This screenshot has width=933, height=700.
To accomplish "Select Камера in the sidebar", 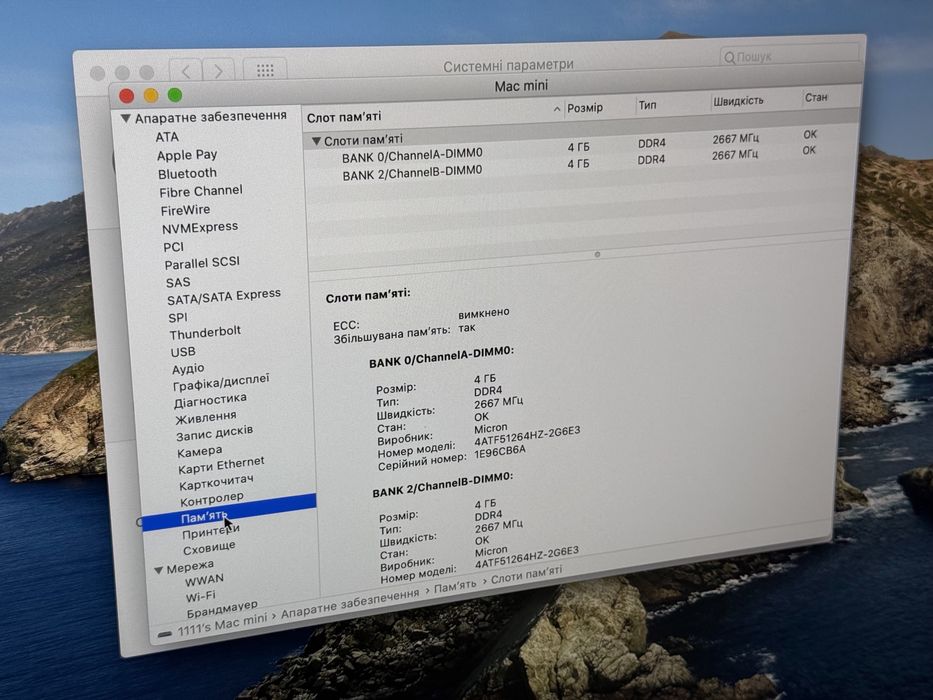I will (199, 452).
